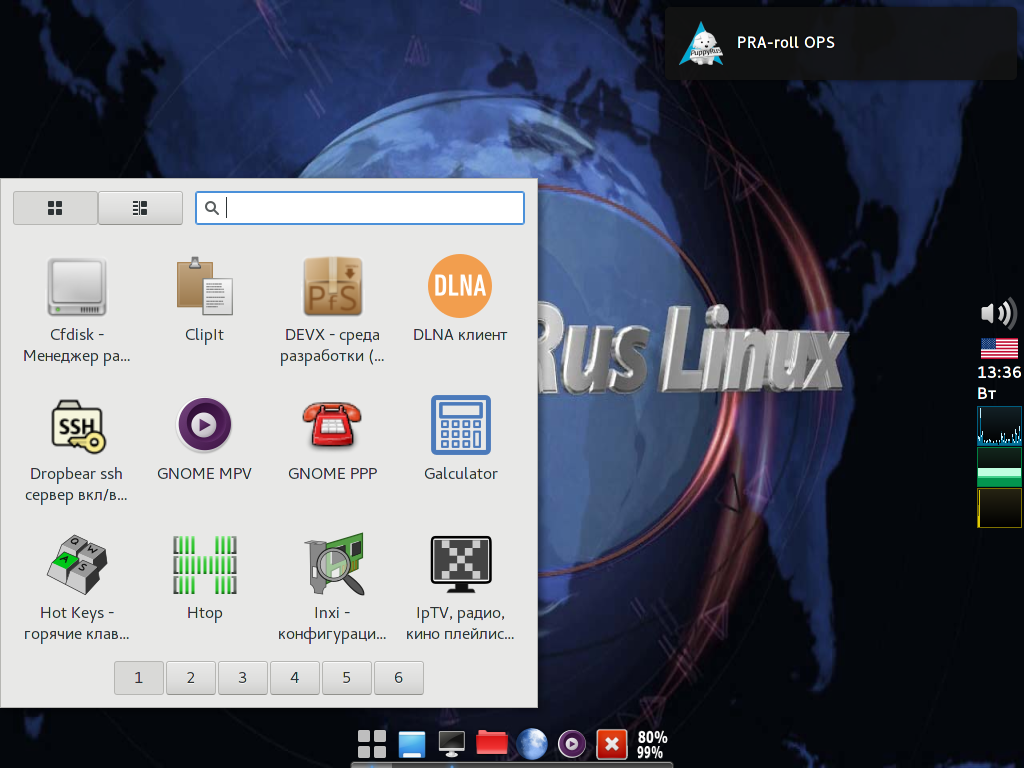Open the volume control in tray

tap(997, 314)
